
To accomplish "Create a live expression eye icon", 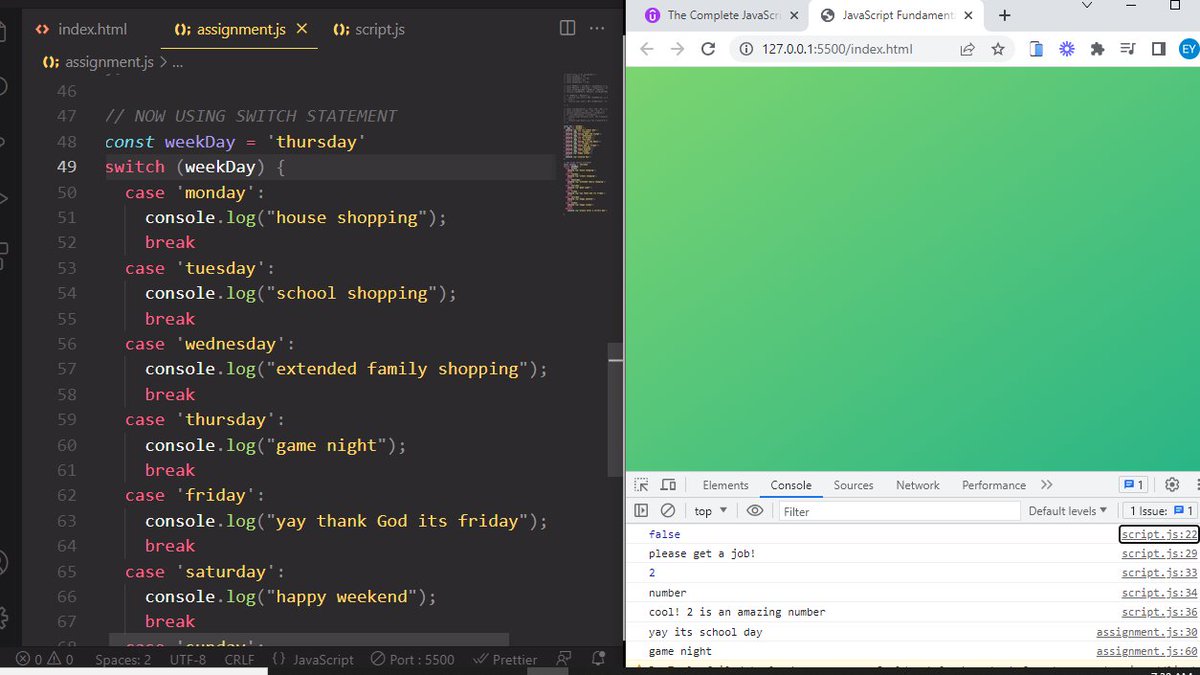I will [x=755, y=511].
